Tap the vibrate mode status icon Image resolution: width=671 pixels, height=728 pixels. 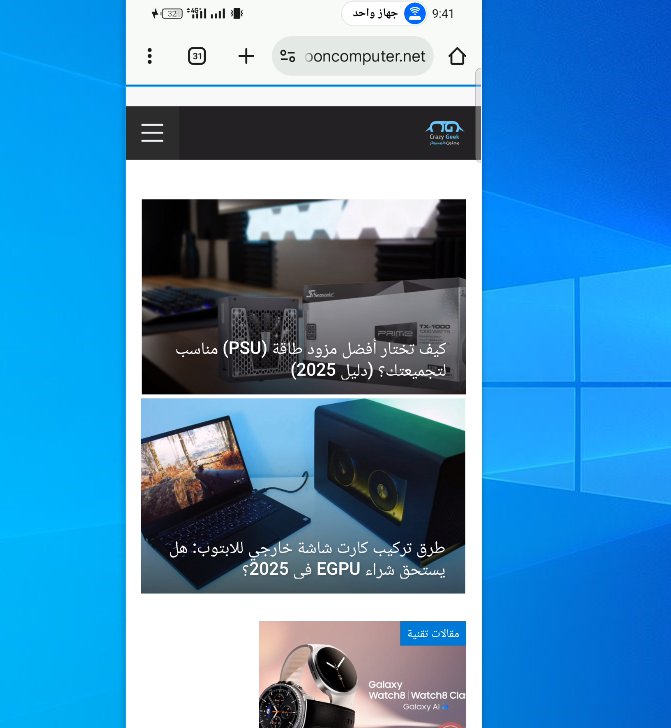pos(237,14)
